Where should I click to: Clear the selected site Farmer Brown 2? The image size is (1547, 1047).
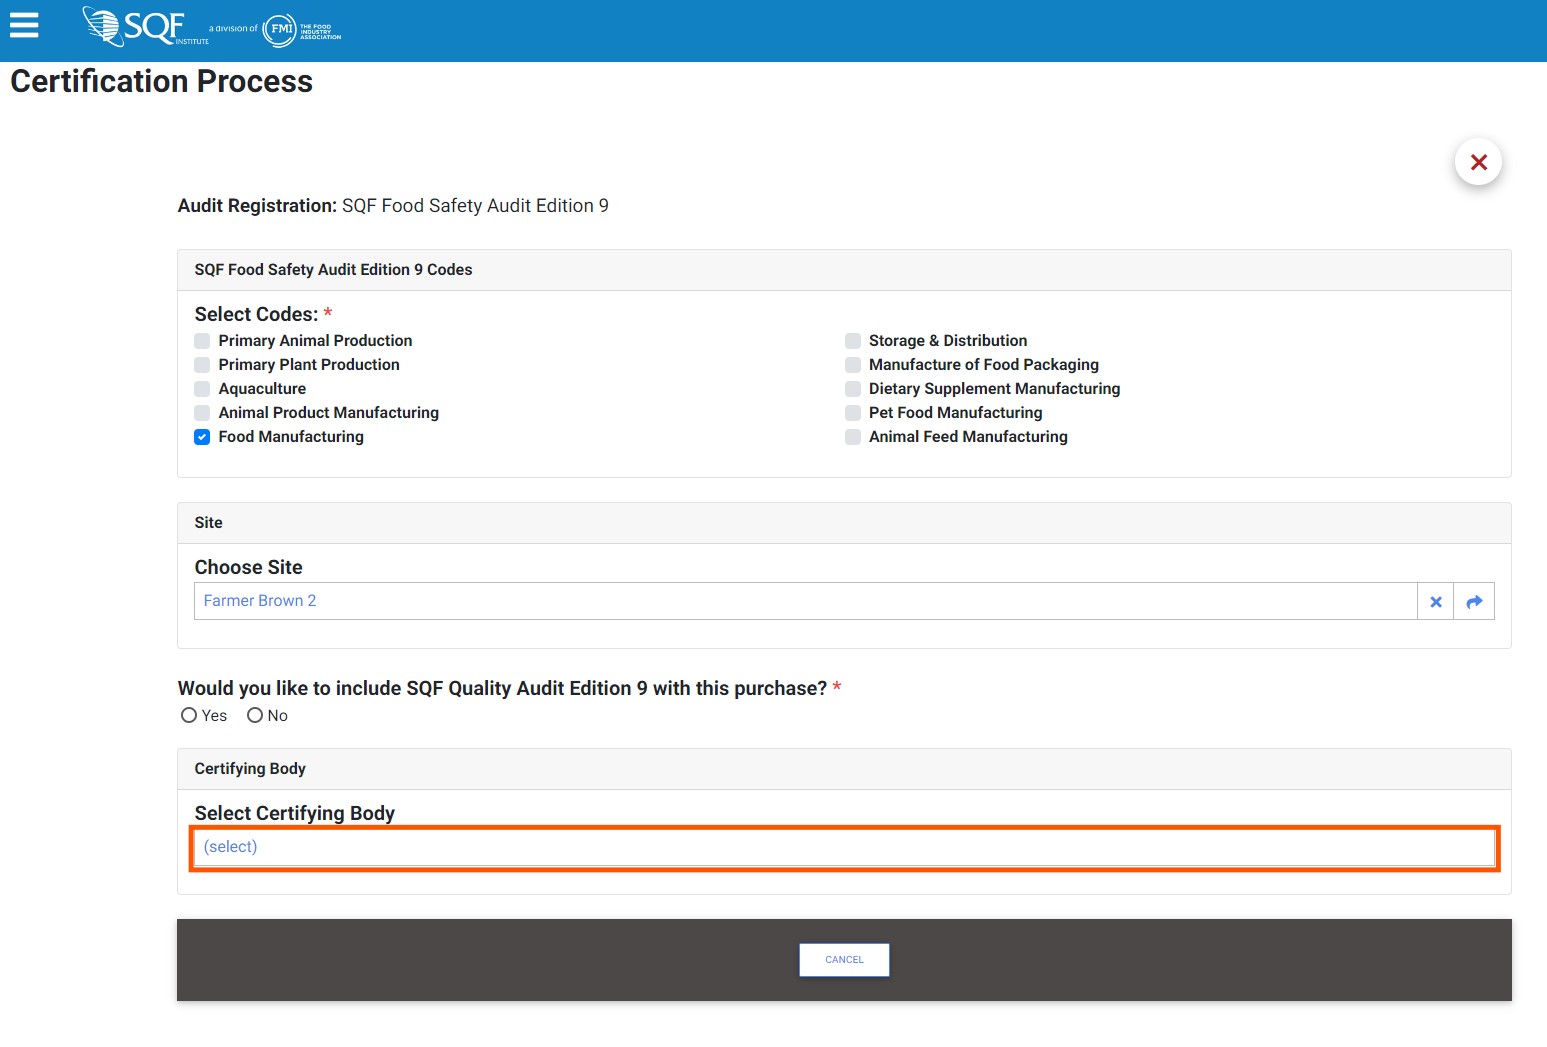[x=1435, y=602]
